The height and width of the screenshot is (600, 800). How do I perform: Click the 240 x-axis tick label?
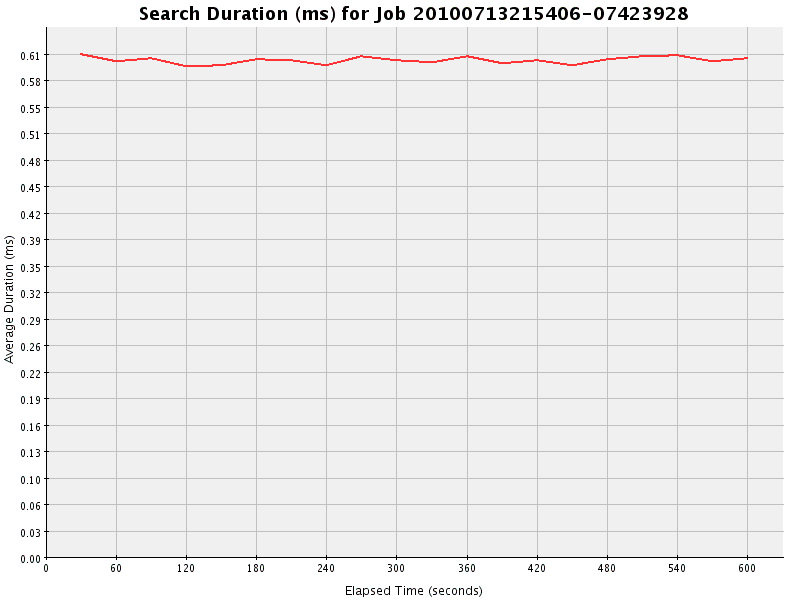click(x=327, y=568)
